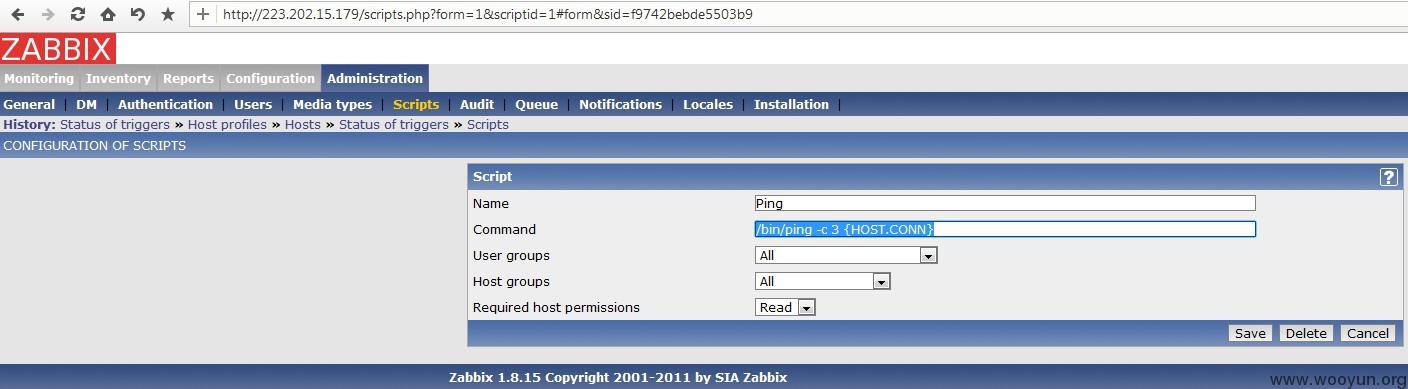Switch to the Monitoring tab

point(39,79)
